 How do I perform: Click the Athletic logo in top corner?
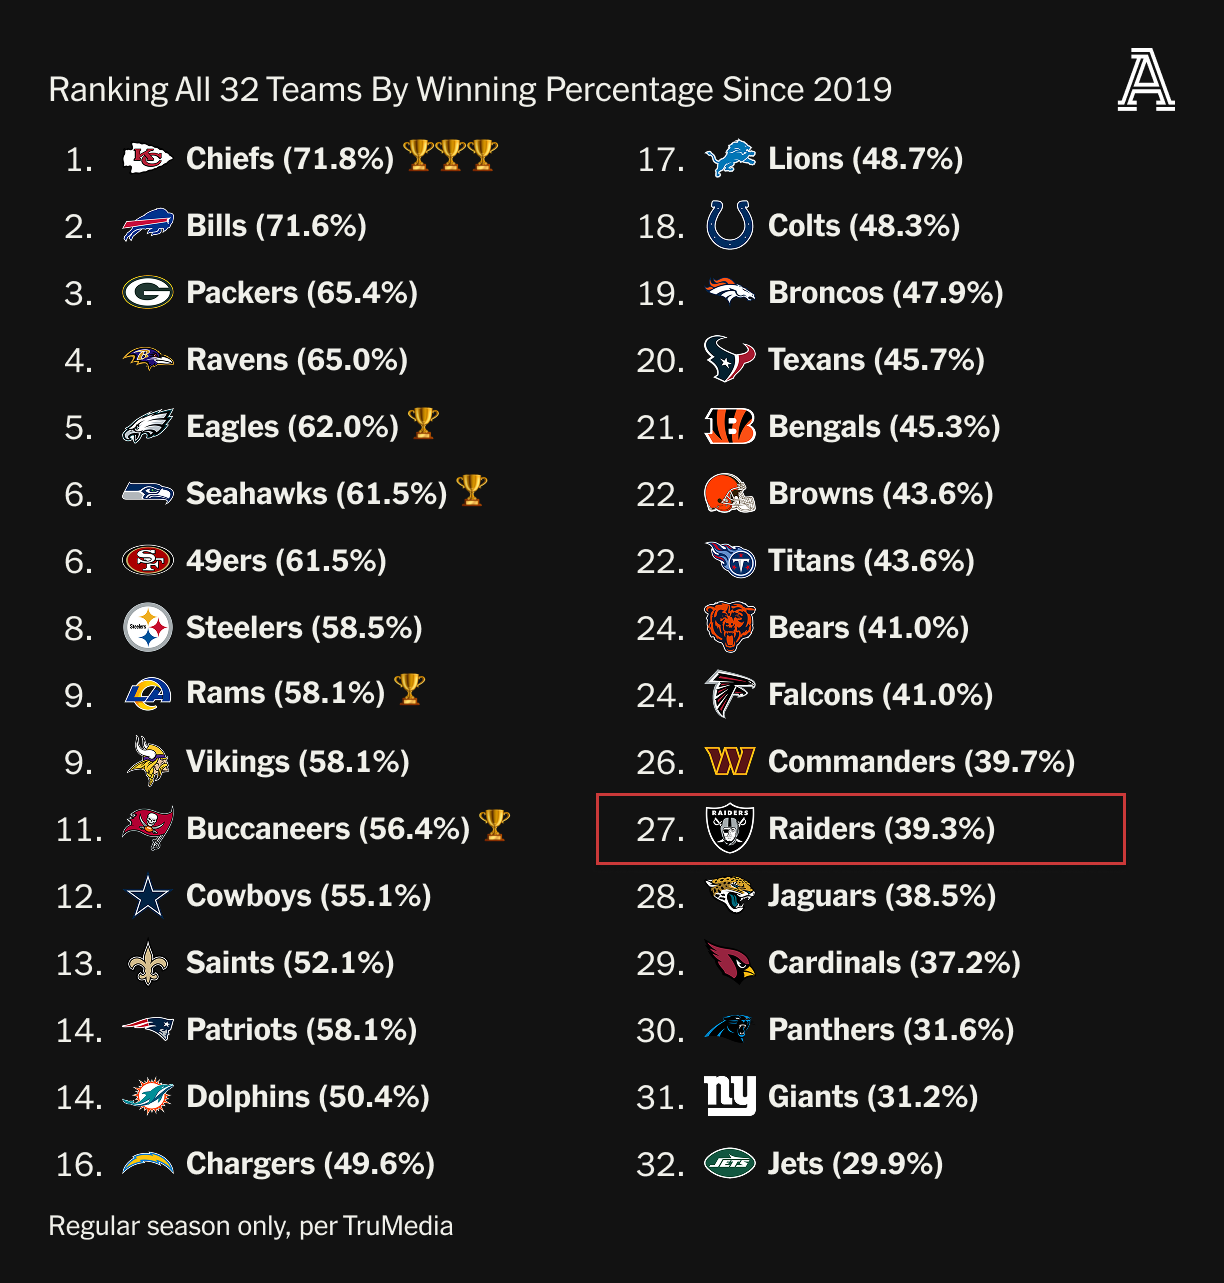pos(1146,81)
